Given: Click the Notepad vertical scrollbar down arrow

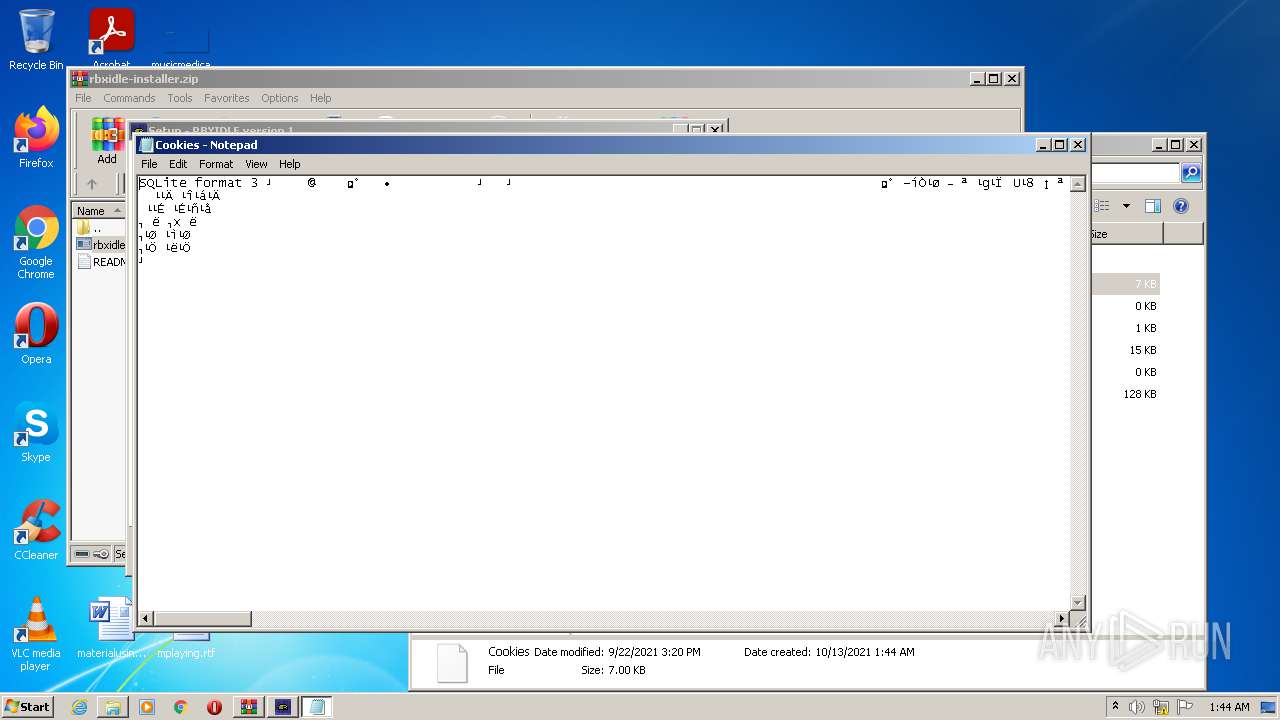Looking at the screenshot, I should pyautogui.click(x=1078, y=602).
